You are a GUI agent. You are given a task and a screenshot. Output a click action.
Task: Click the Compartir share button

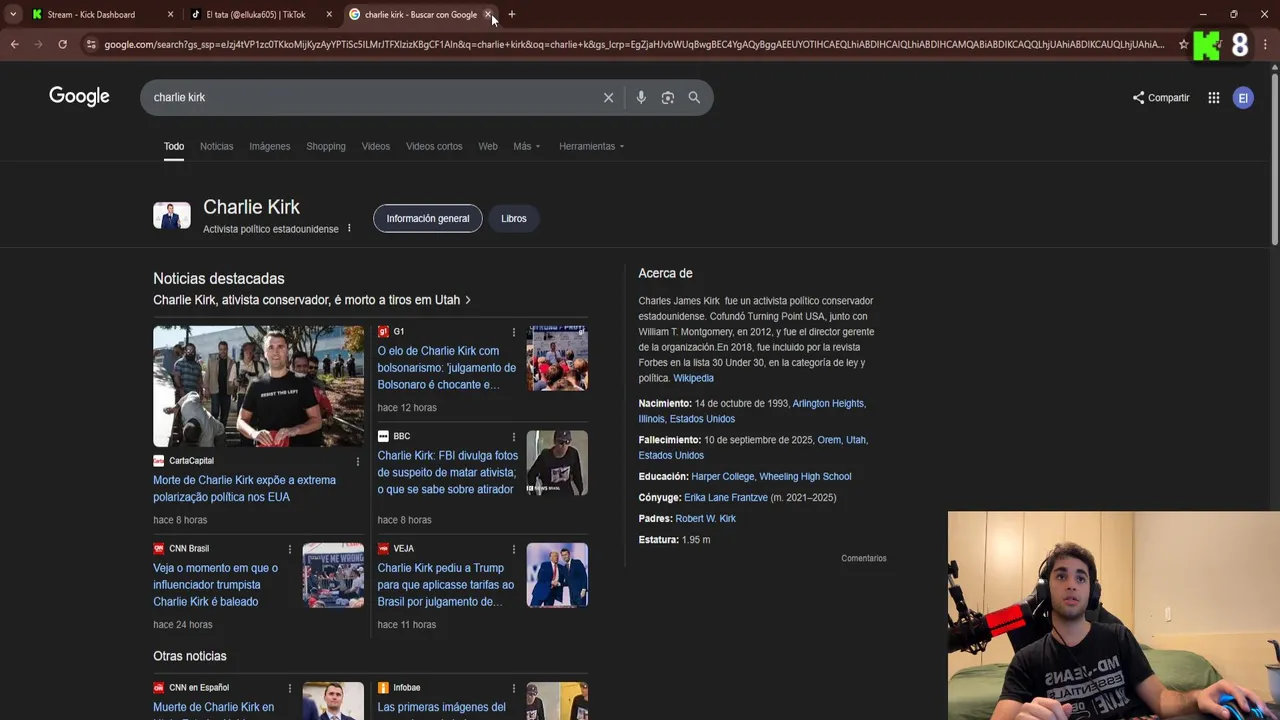(1161, 98)
